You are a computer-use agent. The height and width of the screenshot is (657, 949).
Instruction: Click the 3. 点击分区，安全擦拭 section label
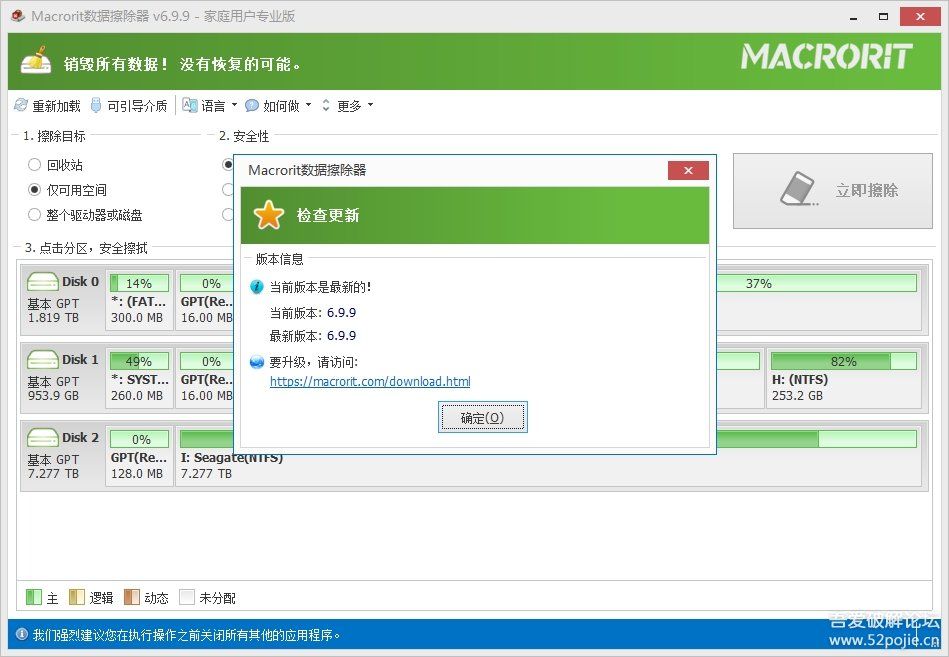(86, 248)
